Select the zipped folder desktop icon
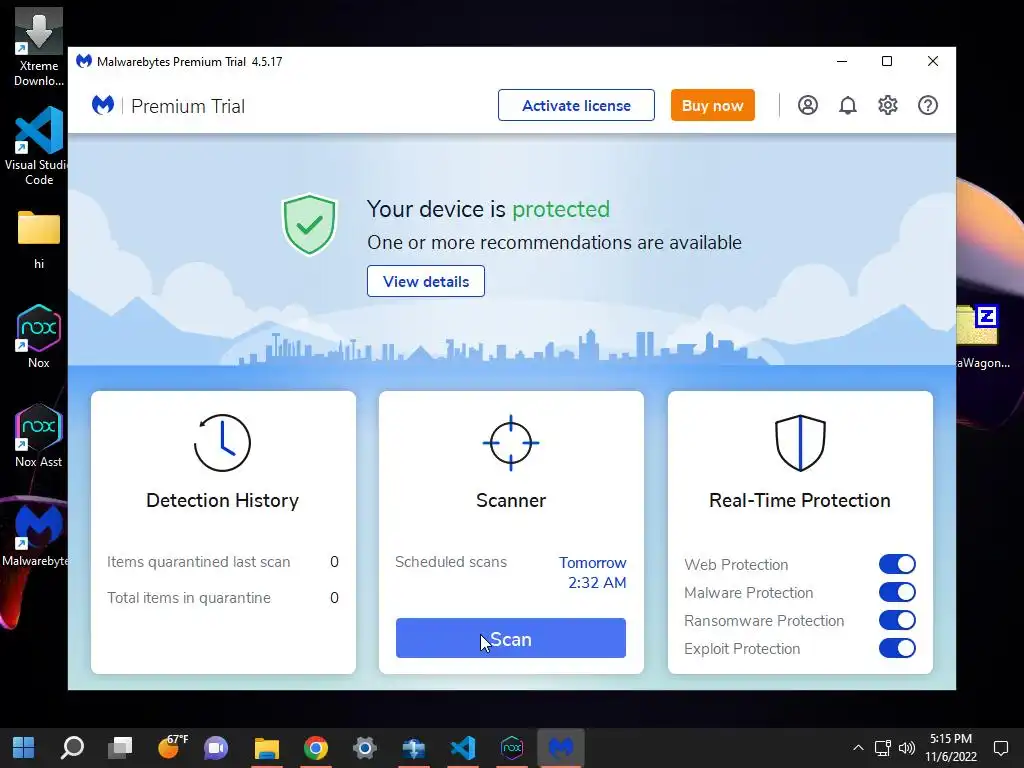 tap(982, 336)
